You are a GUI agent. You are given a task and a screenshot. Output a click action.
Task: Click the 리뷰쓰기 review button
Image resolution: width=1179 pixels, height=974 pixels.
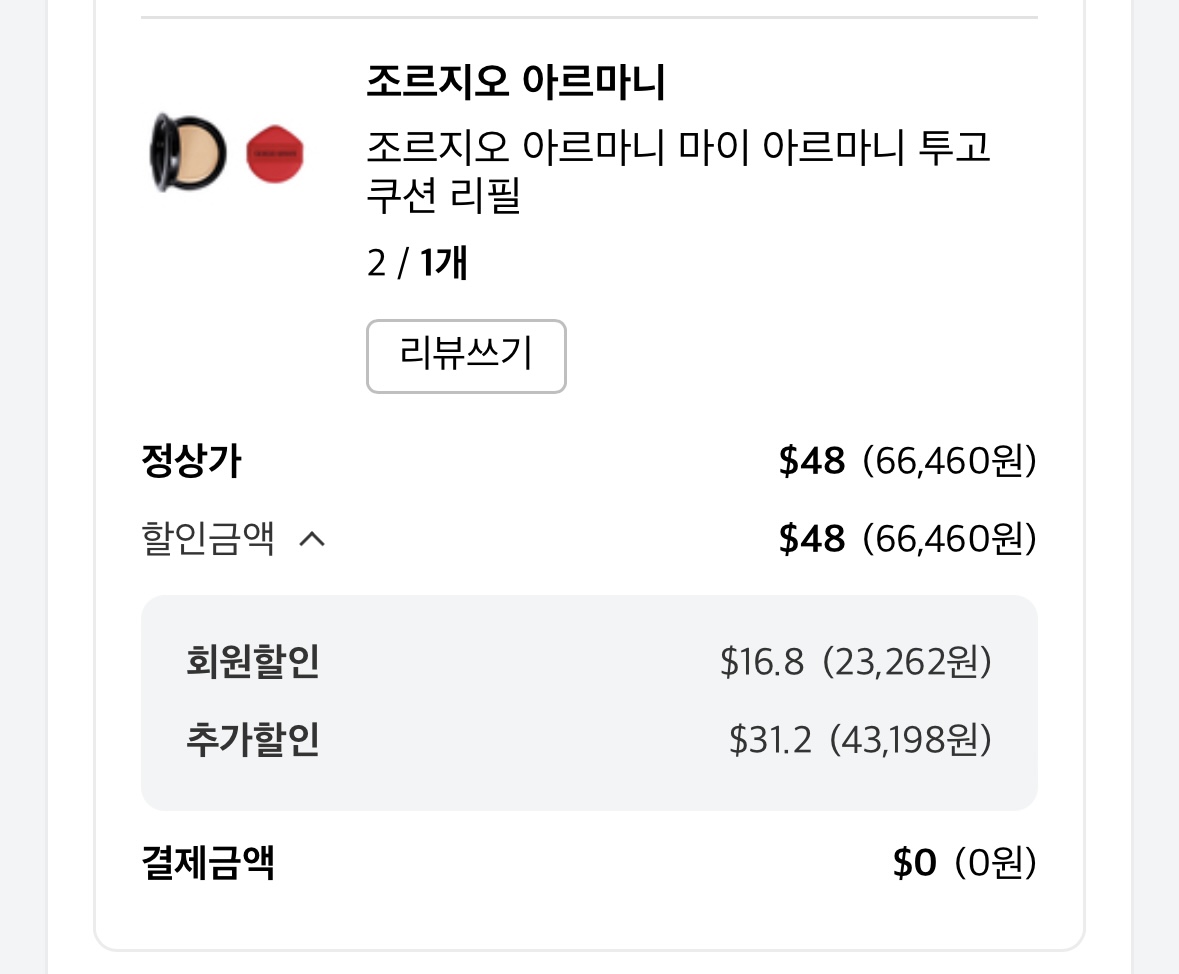click(465, 356)
